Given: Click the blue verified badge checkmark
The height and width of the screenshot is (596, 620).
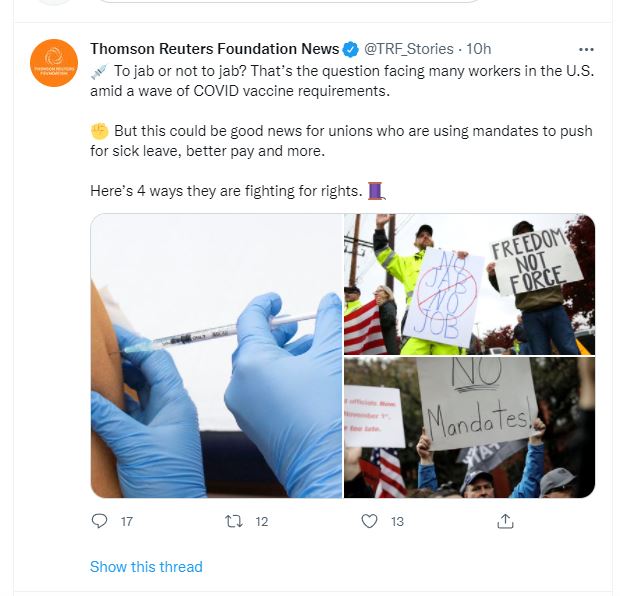Looking at the screenshot, I should [x=351, y=49].
